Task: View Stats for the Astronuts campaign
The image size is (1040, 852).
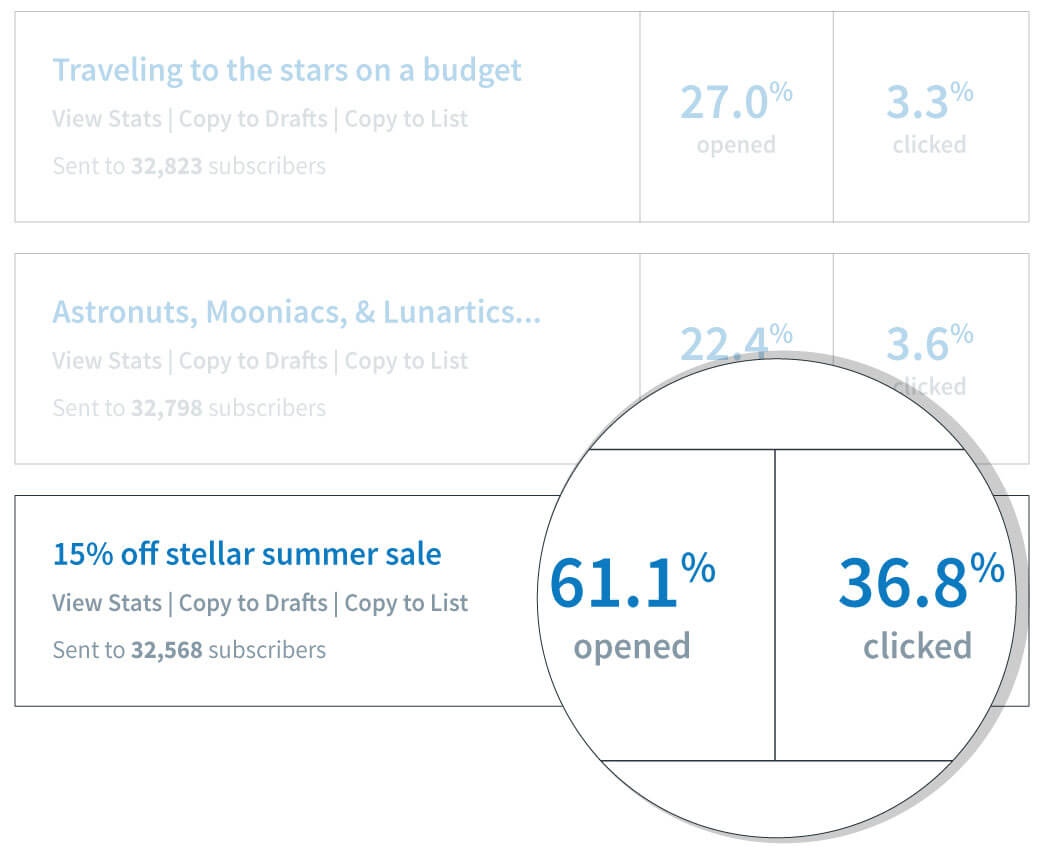Action: (x=104, y=361)
